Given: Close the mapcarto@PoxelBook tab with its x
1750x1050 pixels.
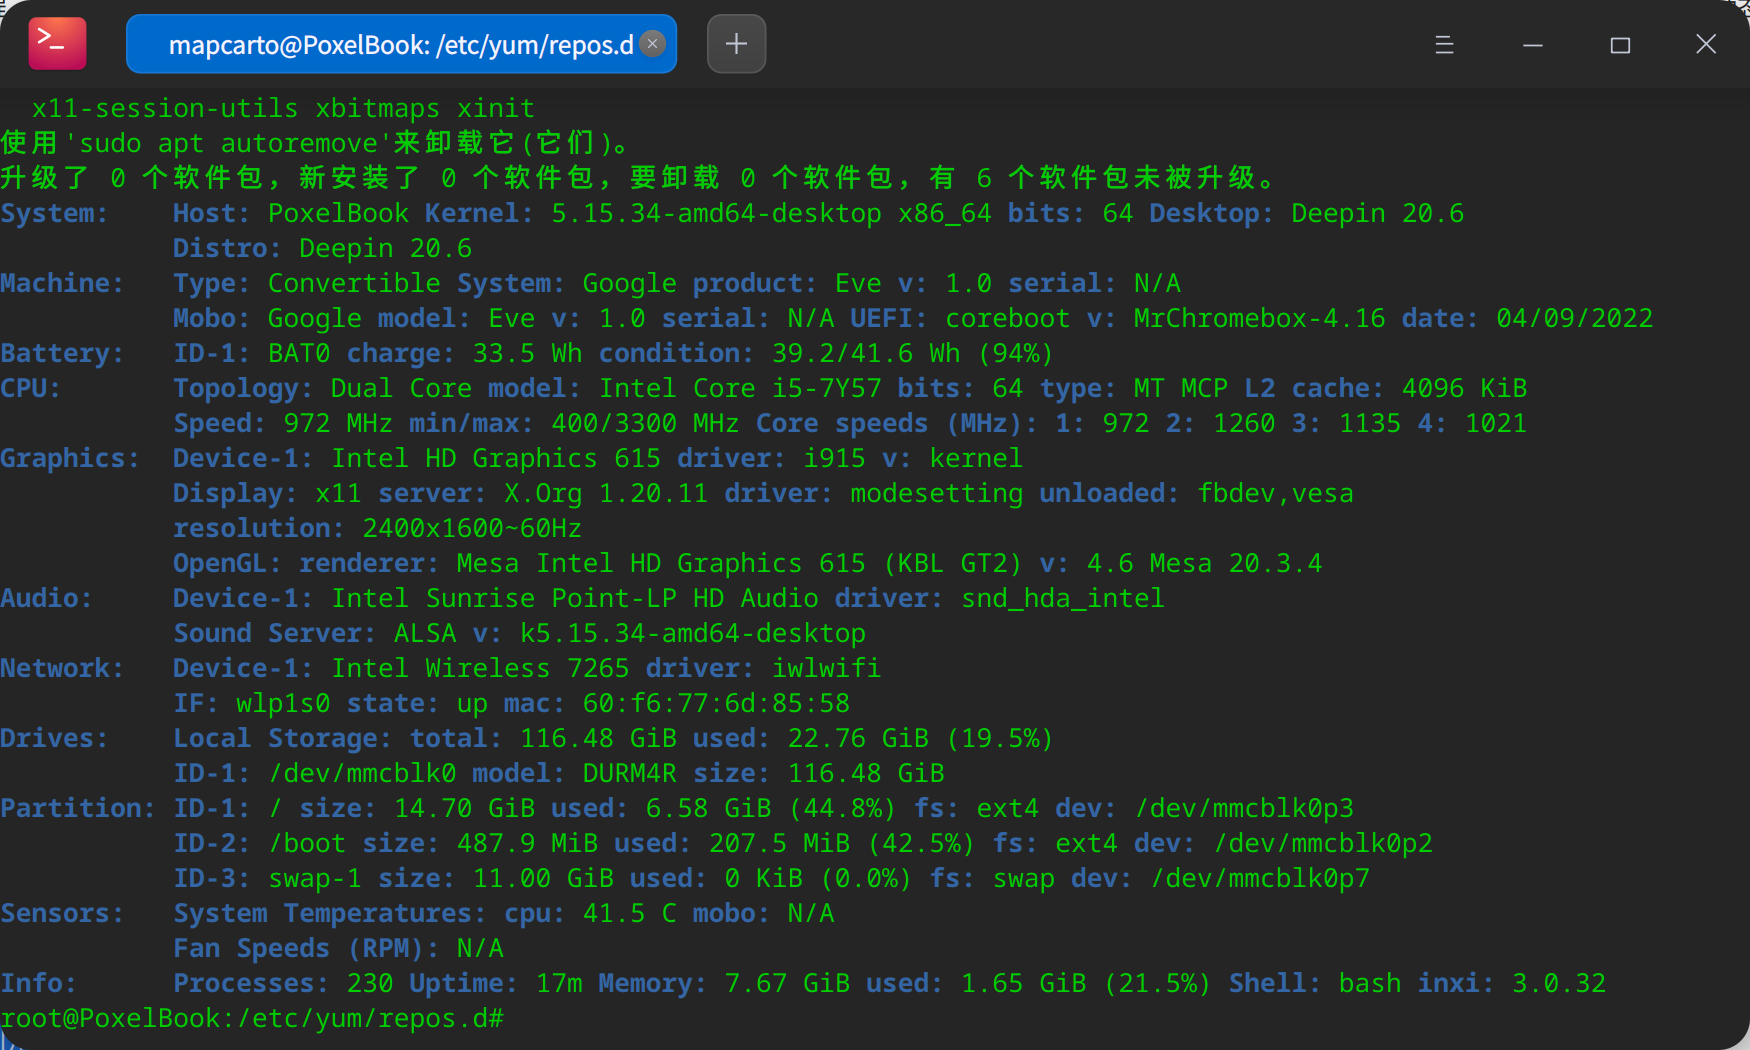Looking at the screenshot, I should (x=652, y=44).
